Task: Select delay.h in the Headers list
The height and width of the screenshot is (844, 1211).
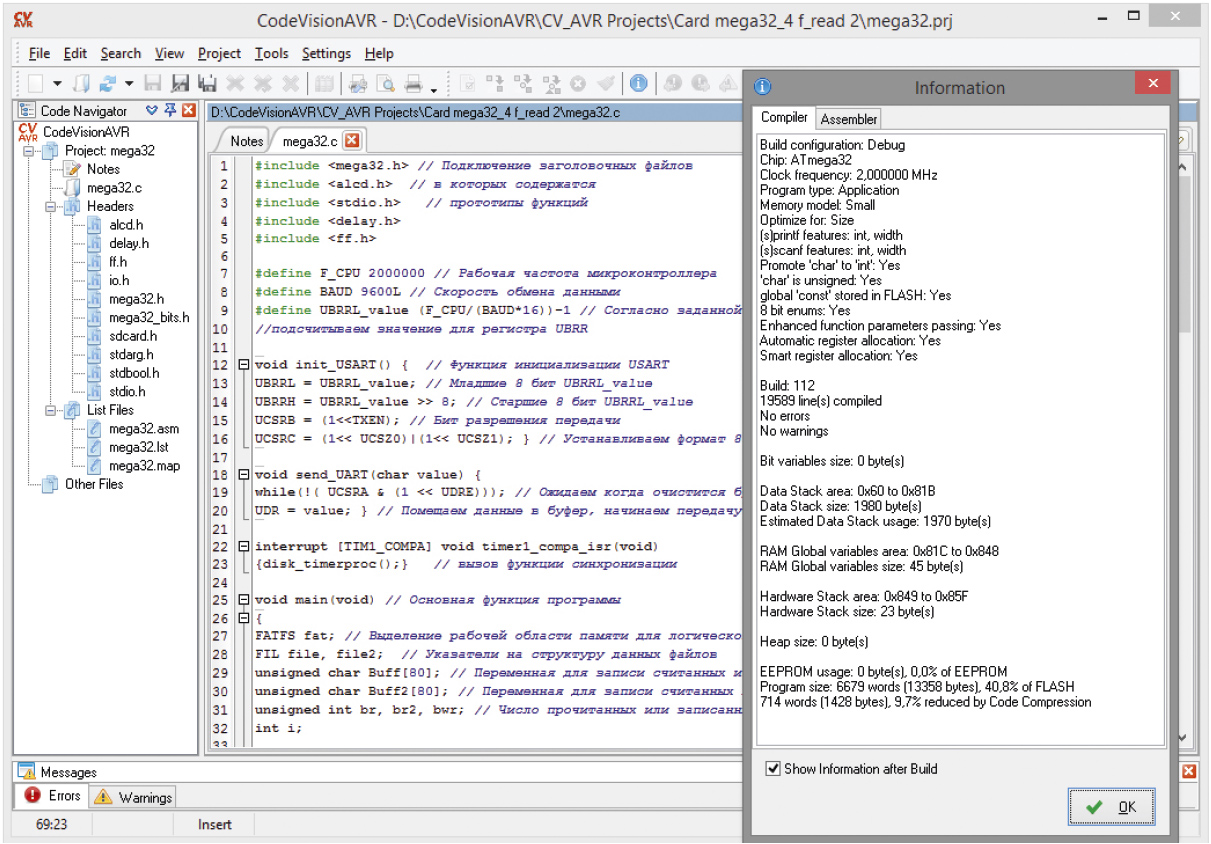Action: (x=128, y=243)
